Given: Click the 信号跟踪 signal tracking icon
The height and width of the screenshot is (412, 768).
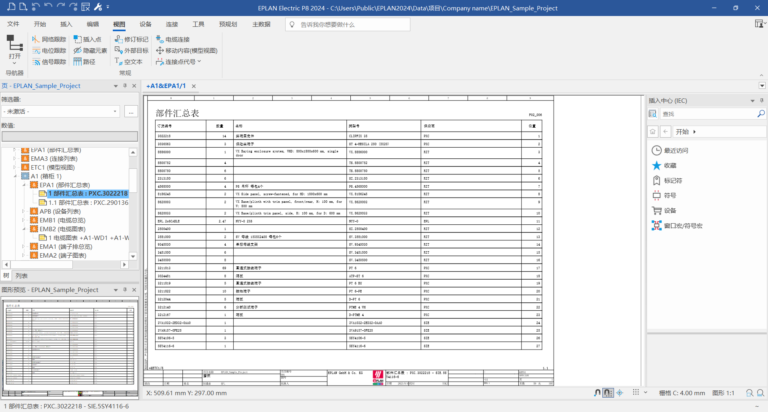Looking at the screenshot, I should click(x=36, y=62).
